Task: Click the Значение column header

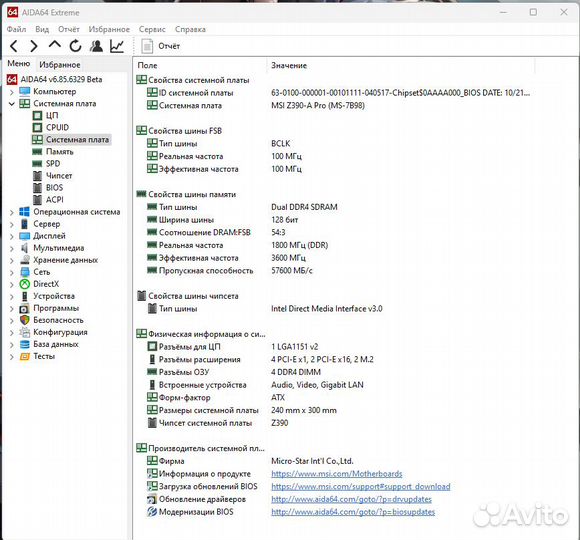Action: click(x=289, y=65)
